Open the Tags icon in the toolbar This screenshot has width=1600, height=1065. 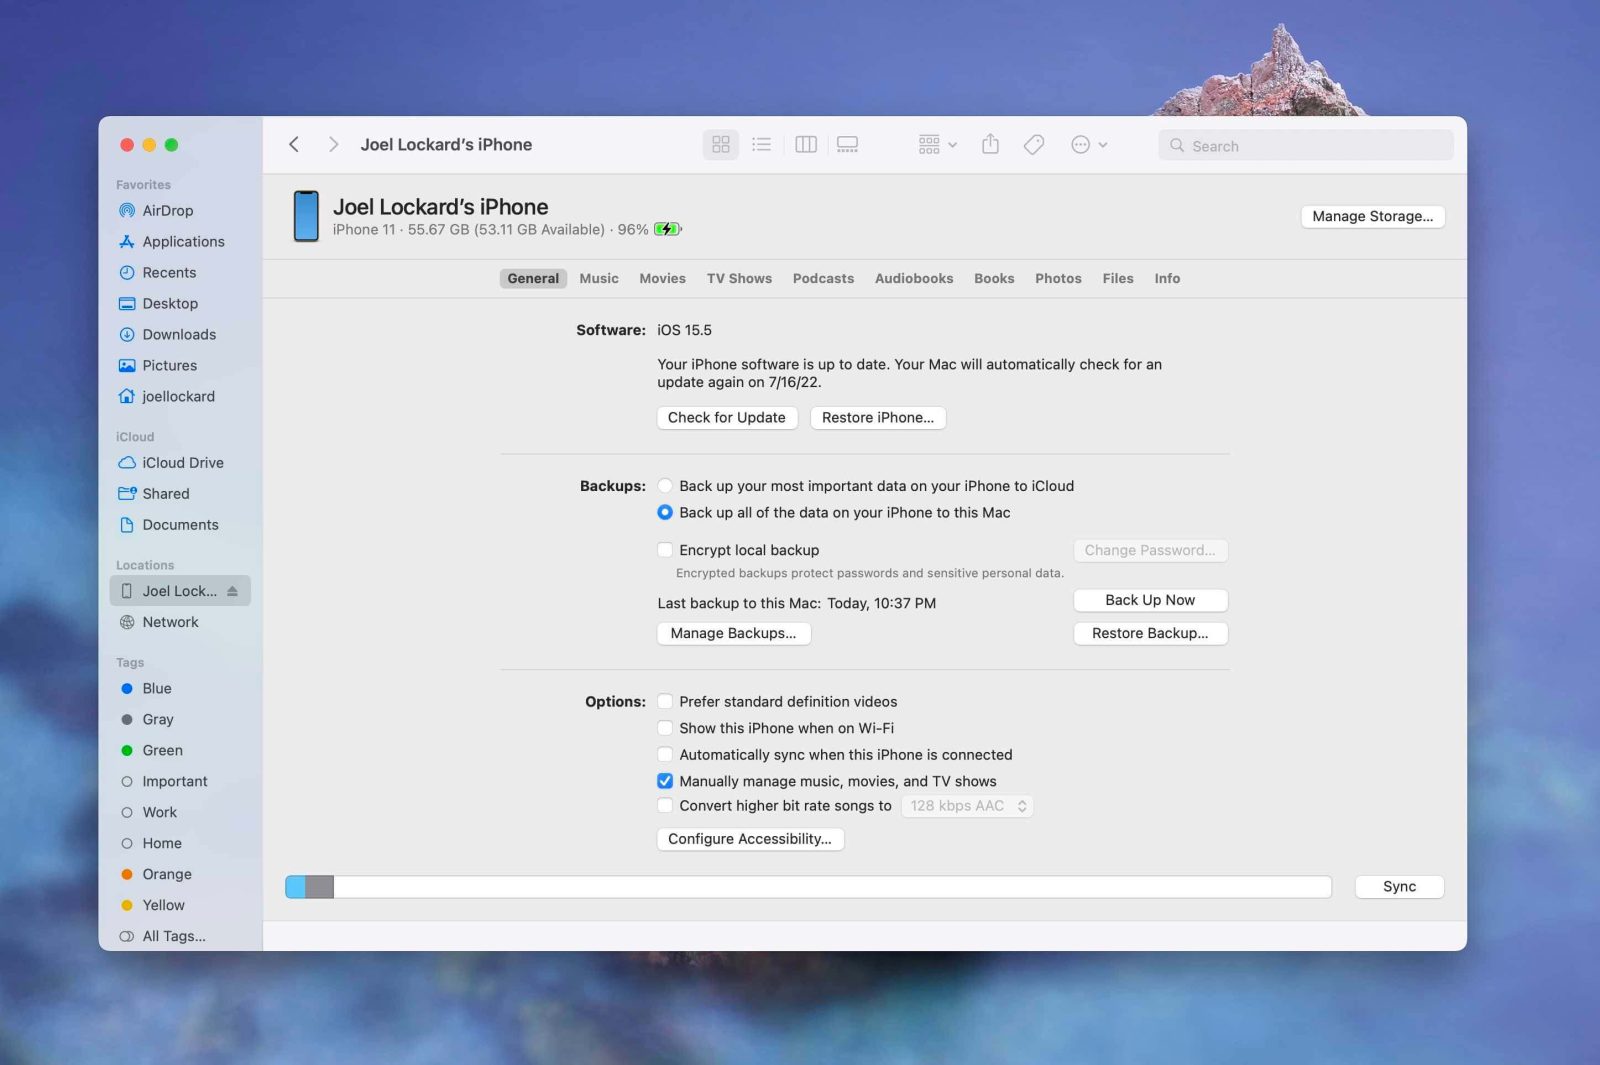[1034, 144]
